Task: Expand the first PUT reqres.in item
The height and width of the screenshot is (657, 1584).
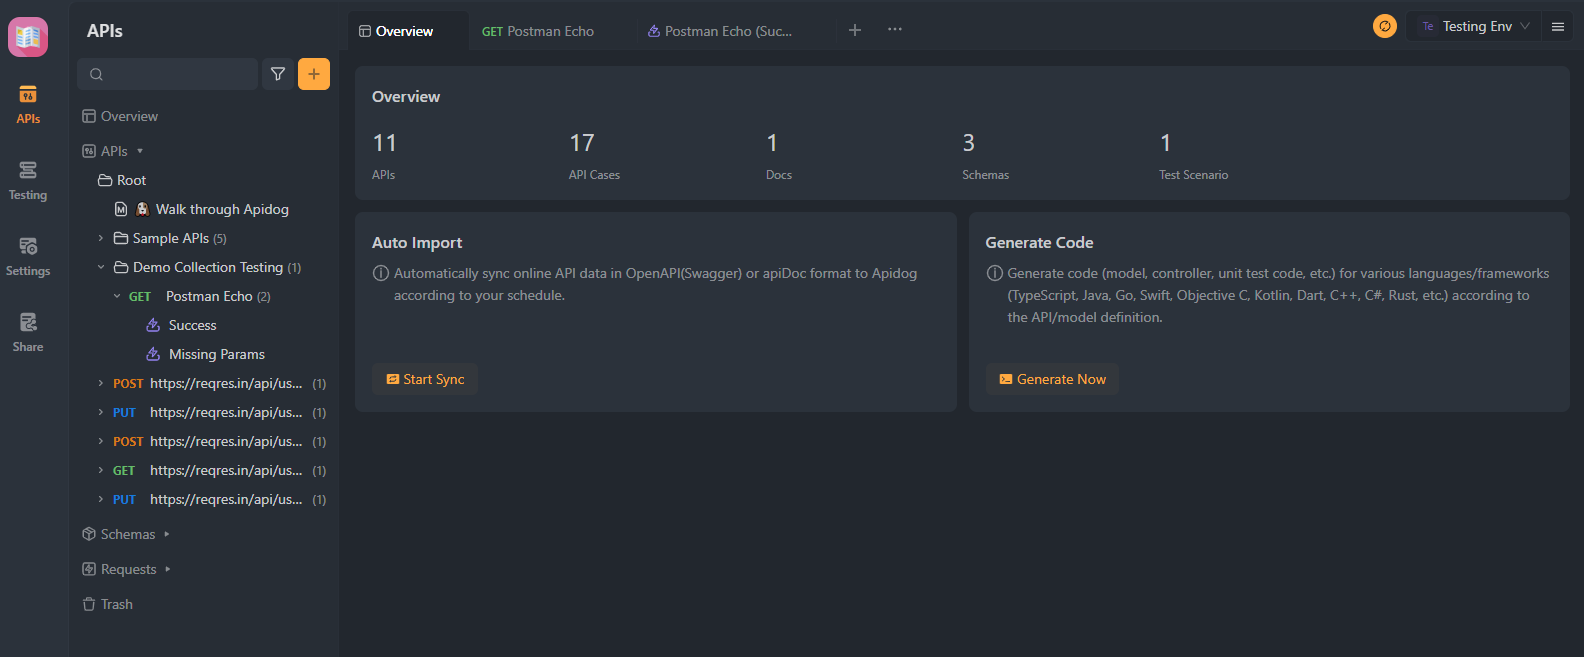Action: [101, 412]
